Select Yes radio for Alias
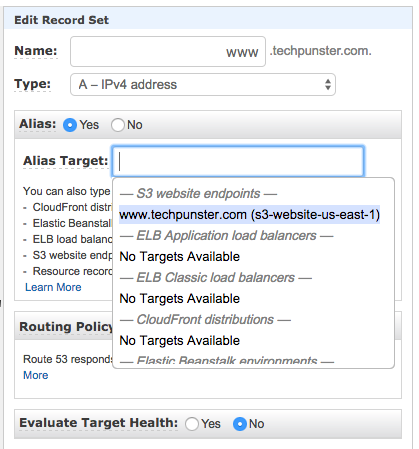The image size is (419, 449). (70, 125)
